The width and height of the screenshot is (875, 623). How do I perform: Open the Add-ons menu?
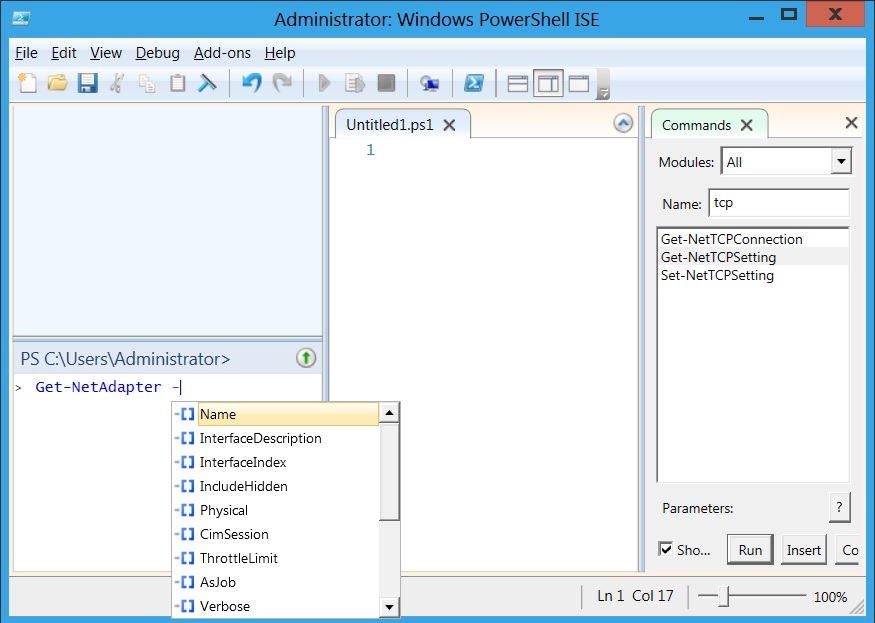click(223, 53)
